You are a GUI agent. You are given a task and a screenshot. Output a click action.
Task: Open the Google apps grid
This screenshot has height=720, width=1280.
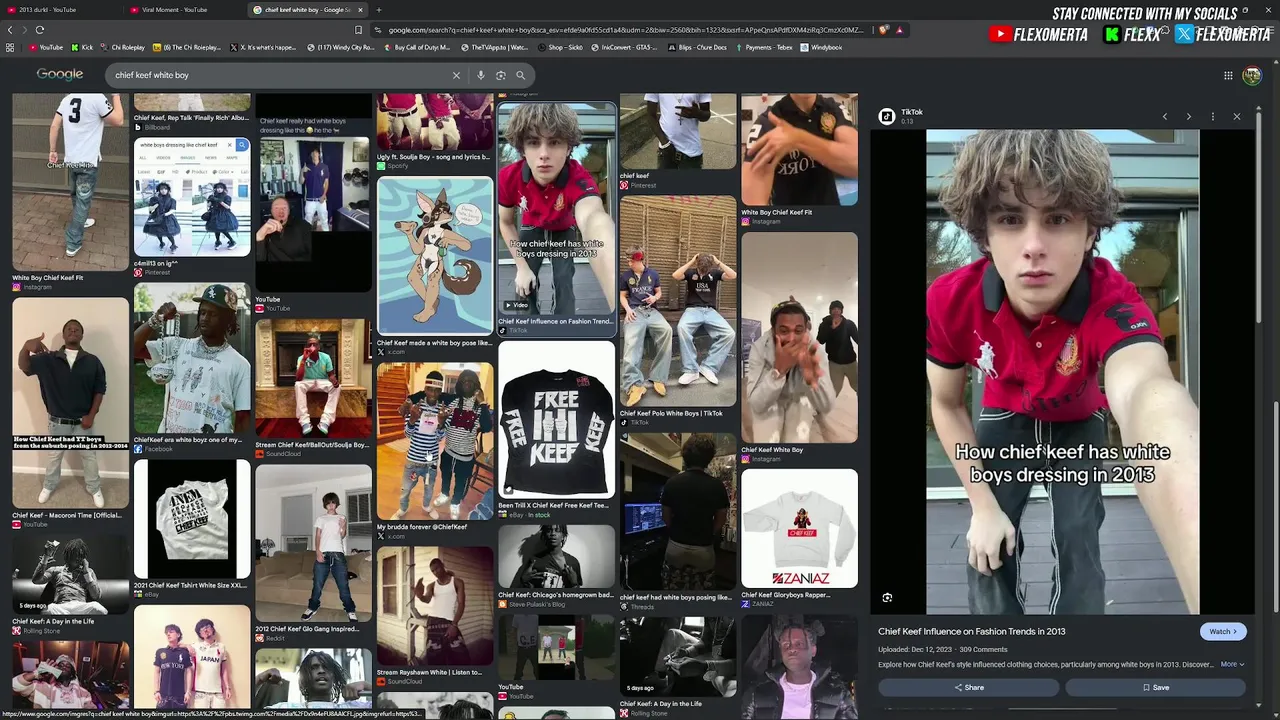pyautogui.click(x=1228, y=75)
